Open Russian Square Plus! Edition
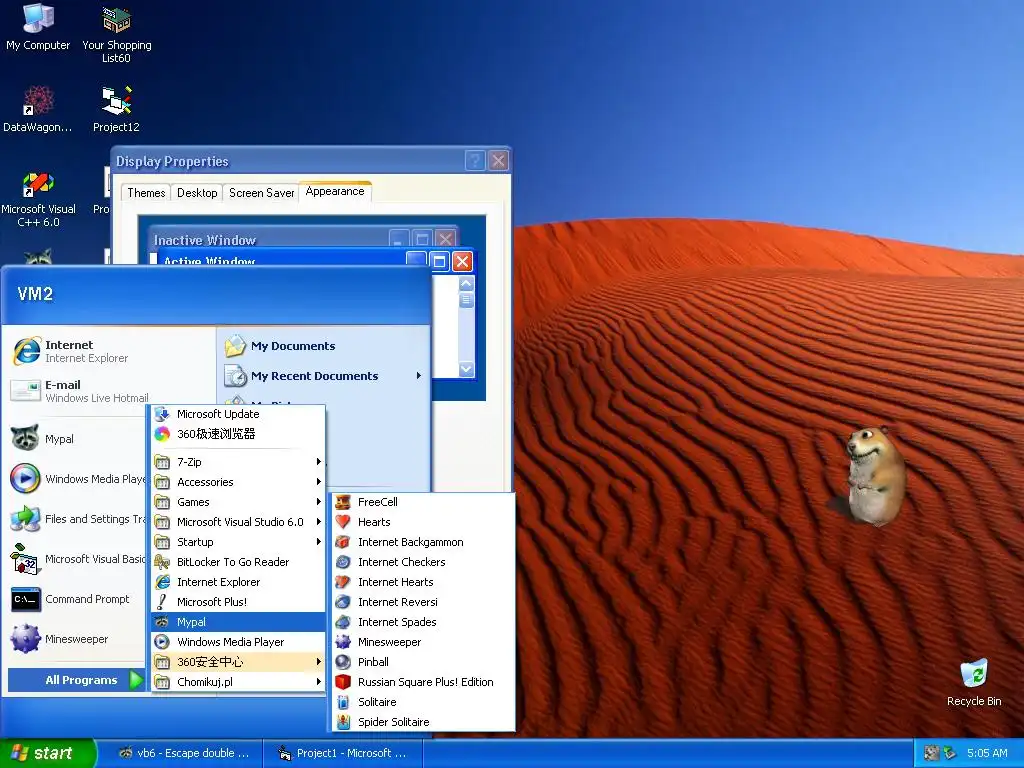The height and width of the screenshot is (768, 1024). [421, 682]
